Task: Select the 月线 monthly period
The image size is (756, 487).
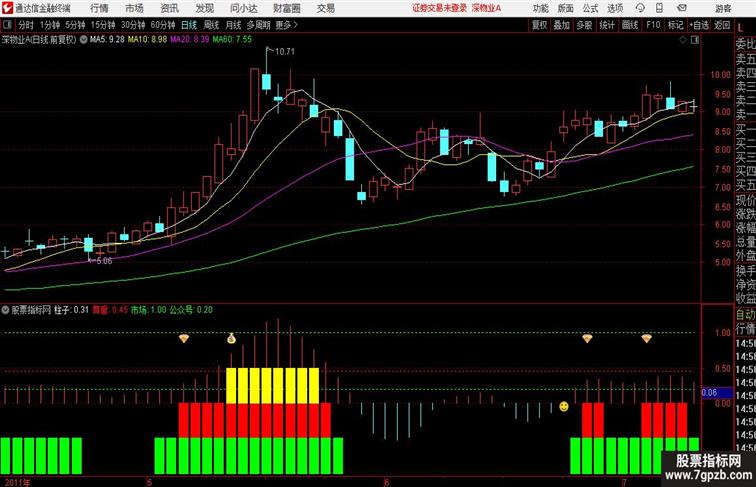Action: click(x=233, y=25)
